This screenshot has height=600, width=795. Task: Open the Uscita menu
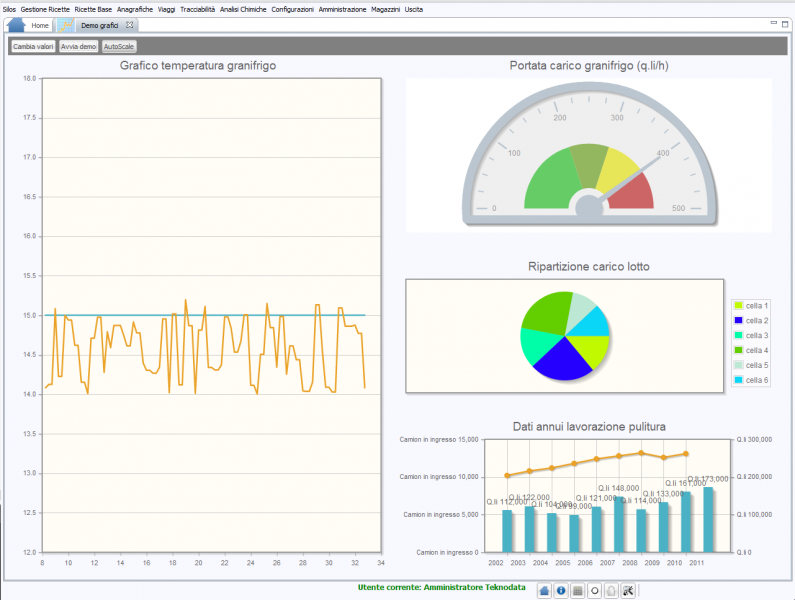(x=414, y=9)
